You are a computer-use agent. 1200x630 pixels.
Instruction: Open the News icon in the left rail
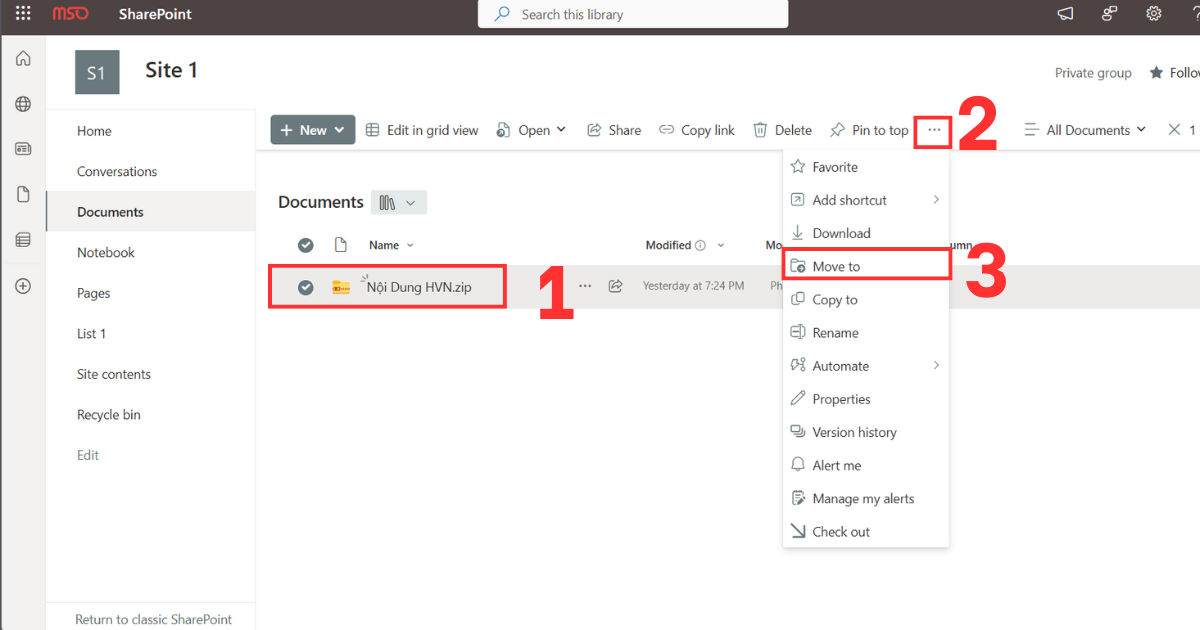click(22, 148)
